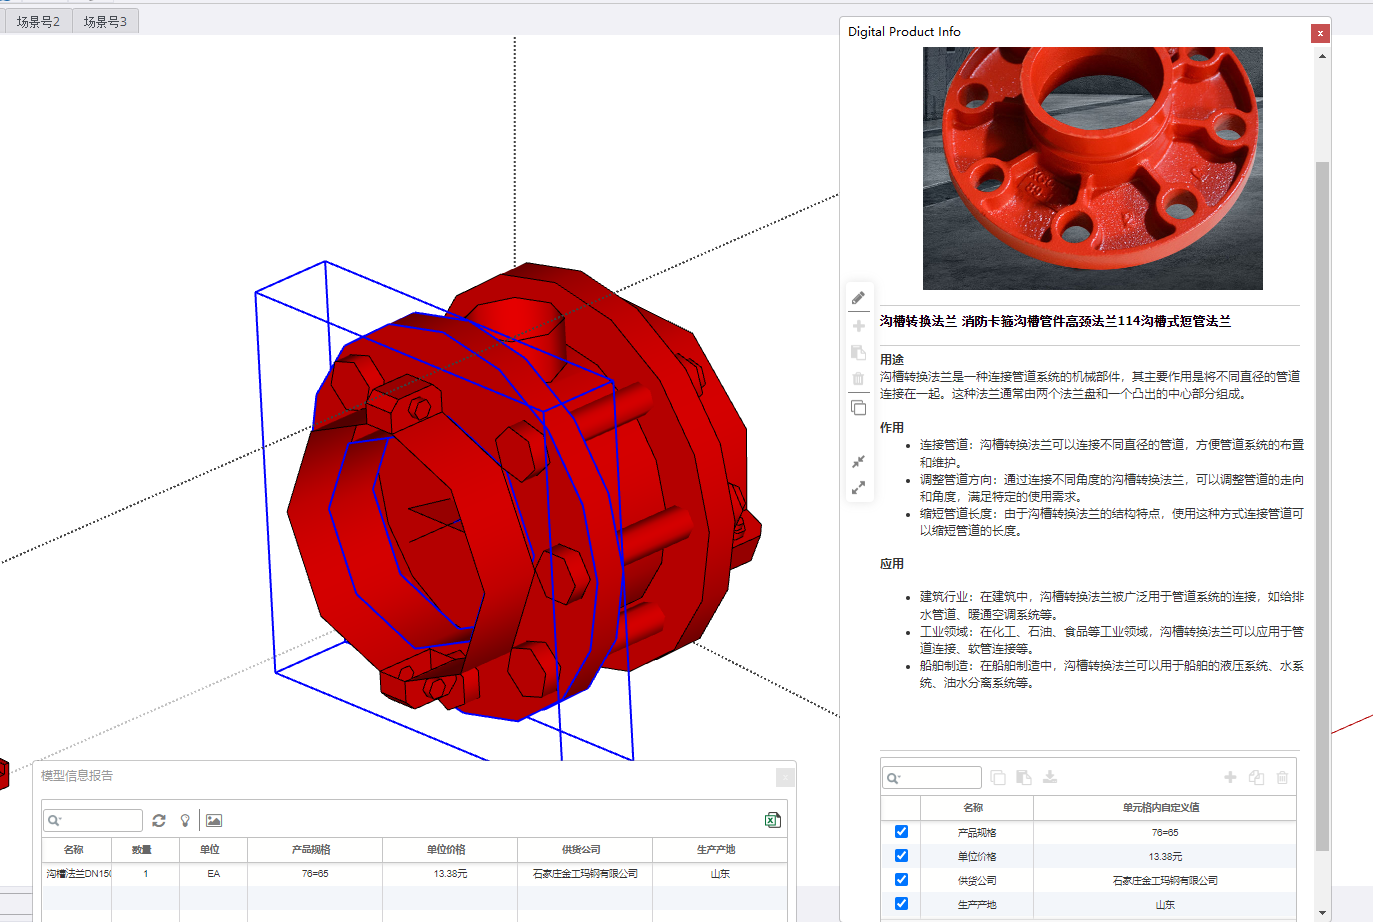Switch to the 场景号3 tab

point(105,21)
